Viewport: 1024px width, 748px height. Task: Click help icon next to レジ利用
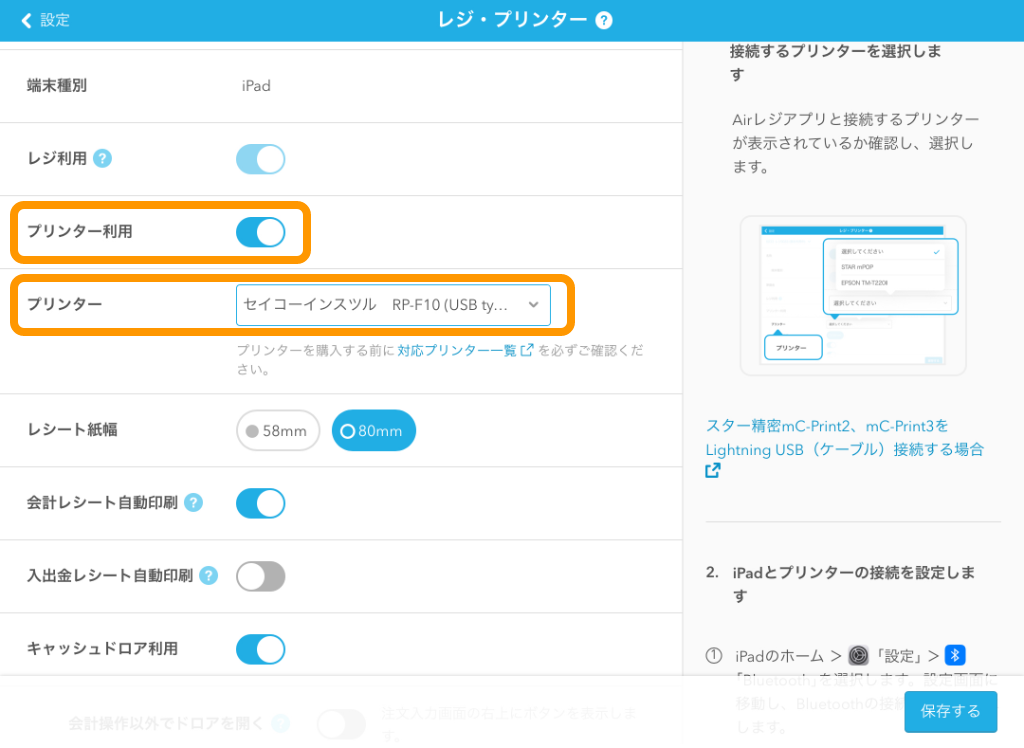coord(103,159)
